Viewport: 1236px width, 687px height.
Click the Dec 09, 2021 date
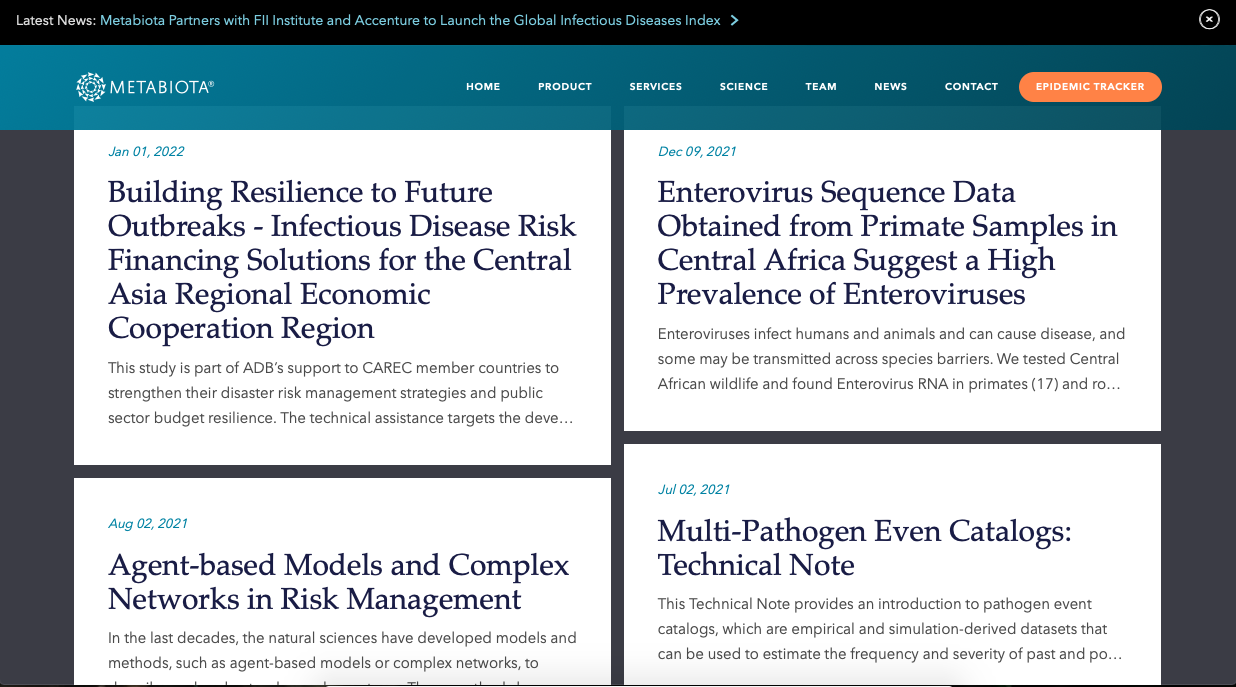[x=697, y=152]
